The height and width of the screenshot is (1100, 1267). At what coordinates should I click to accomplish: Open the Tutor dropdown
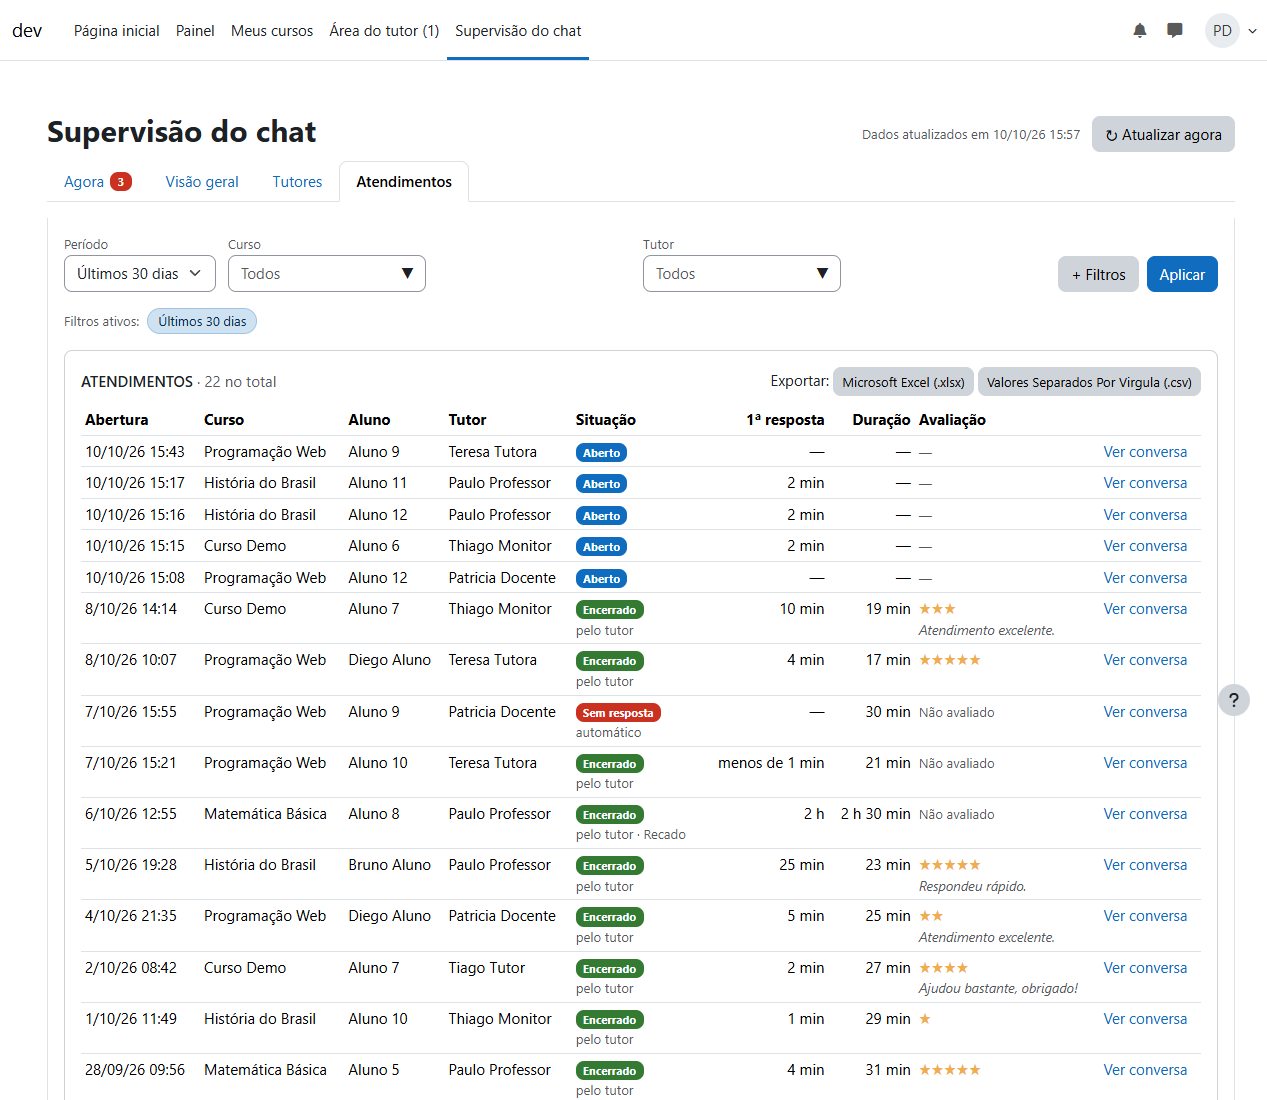(742, 274)
